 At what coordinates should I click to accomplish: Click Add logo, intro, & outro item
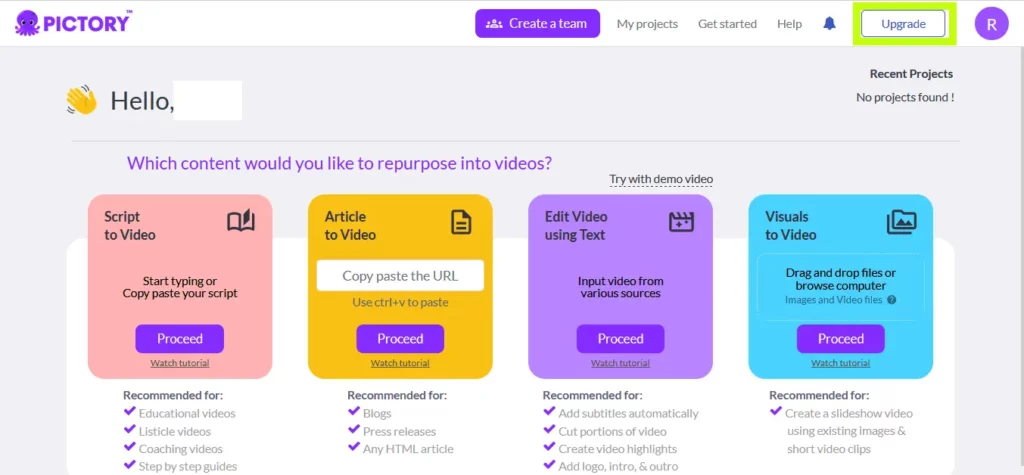pyautogui.click(x=618, y=467)
